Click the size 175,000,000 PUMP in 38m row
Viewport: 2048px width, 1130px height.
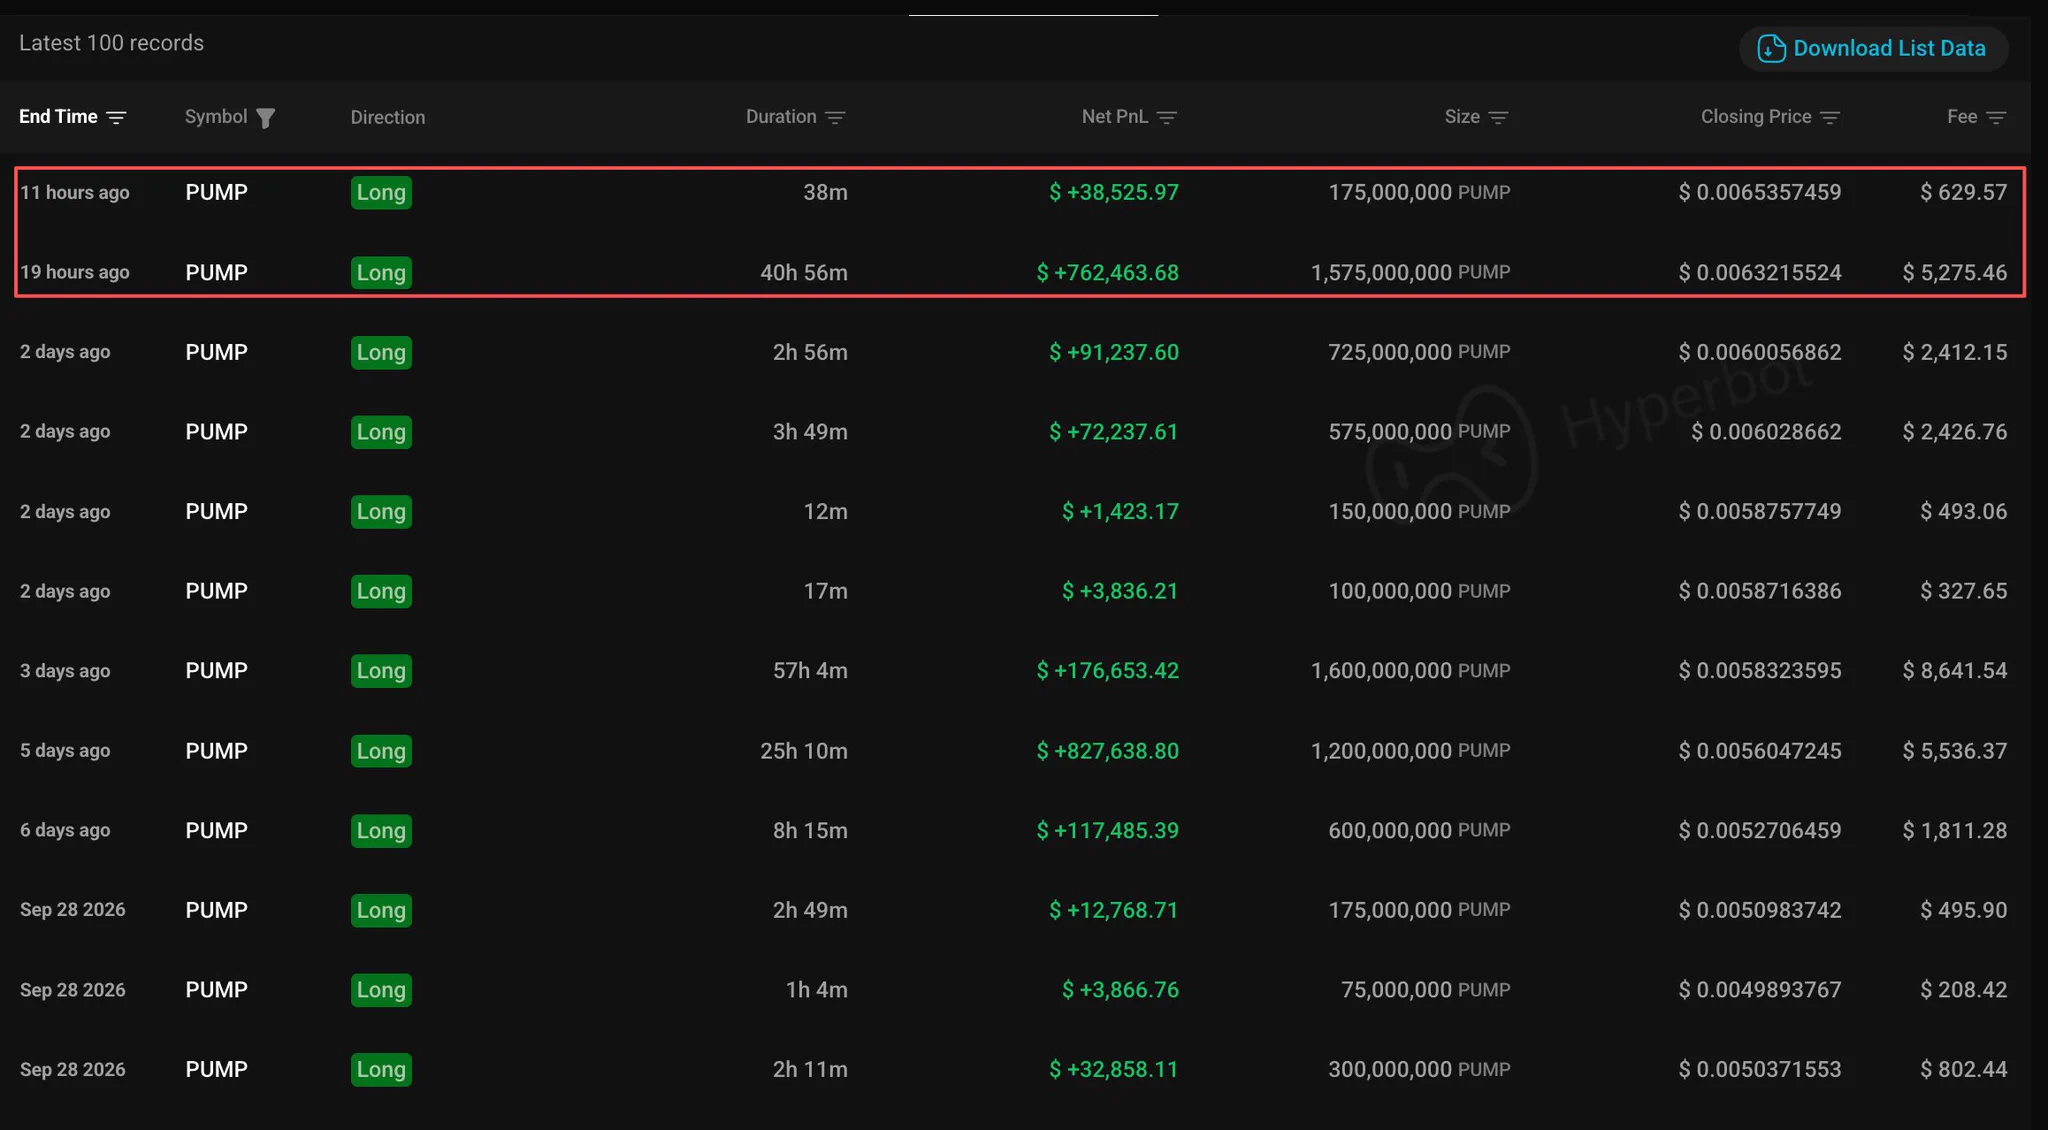point(1419,192)
